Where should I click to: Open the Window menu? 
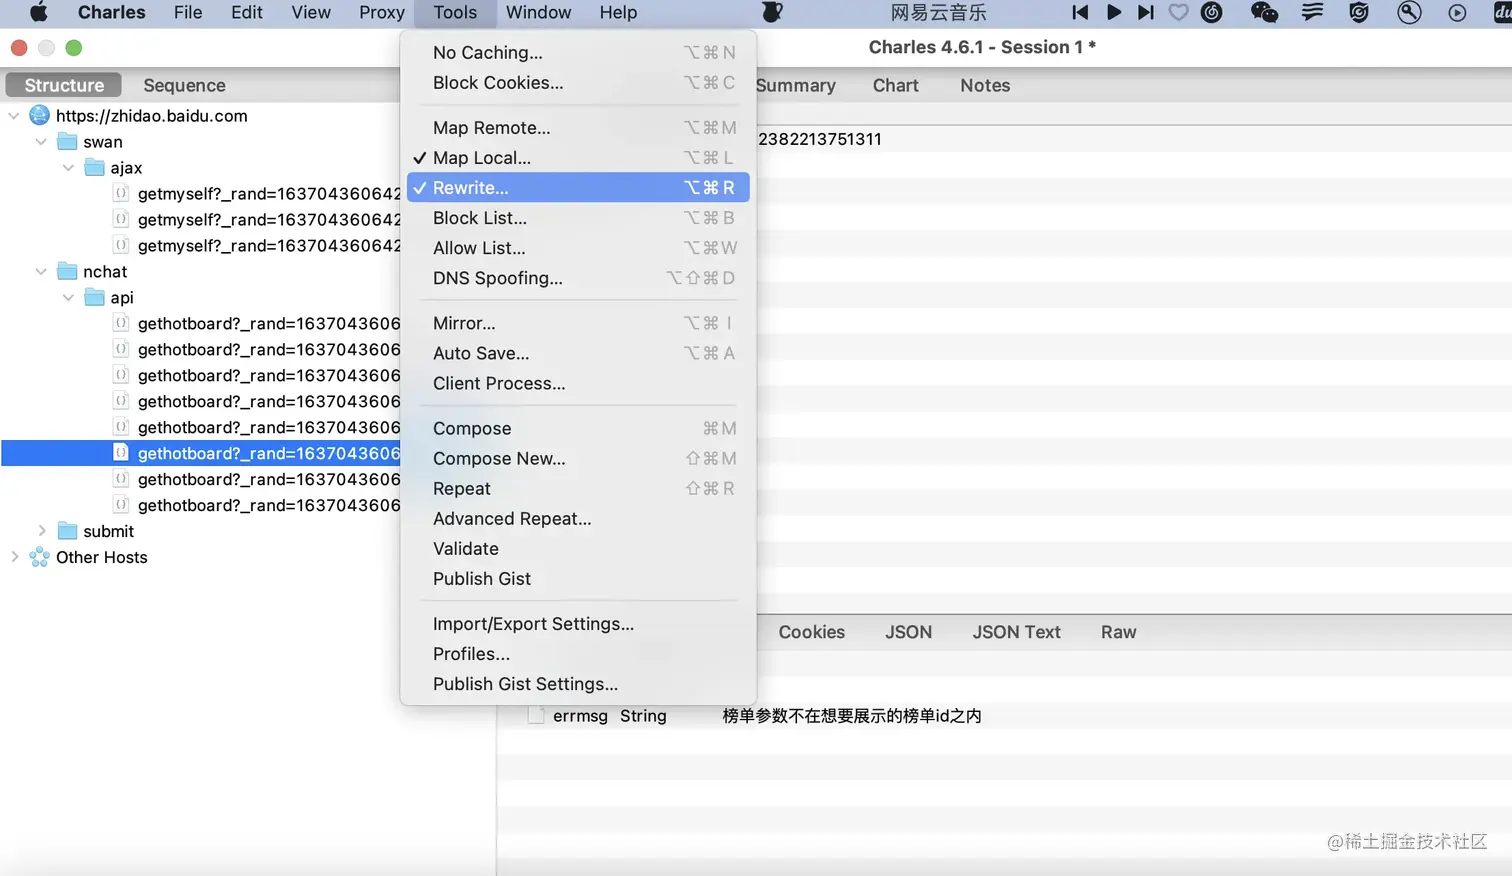tap(538, 12)
